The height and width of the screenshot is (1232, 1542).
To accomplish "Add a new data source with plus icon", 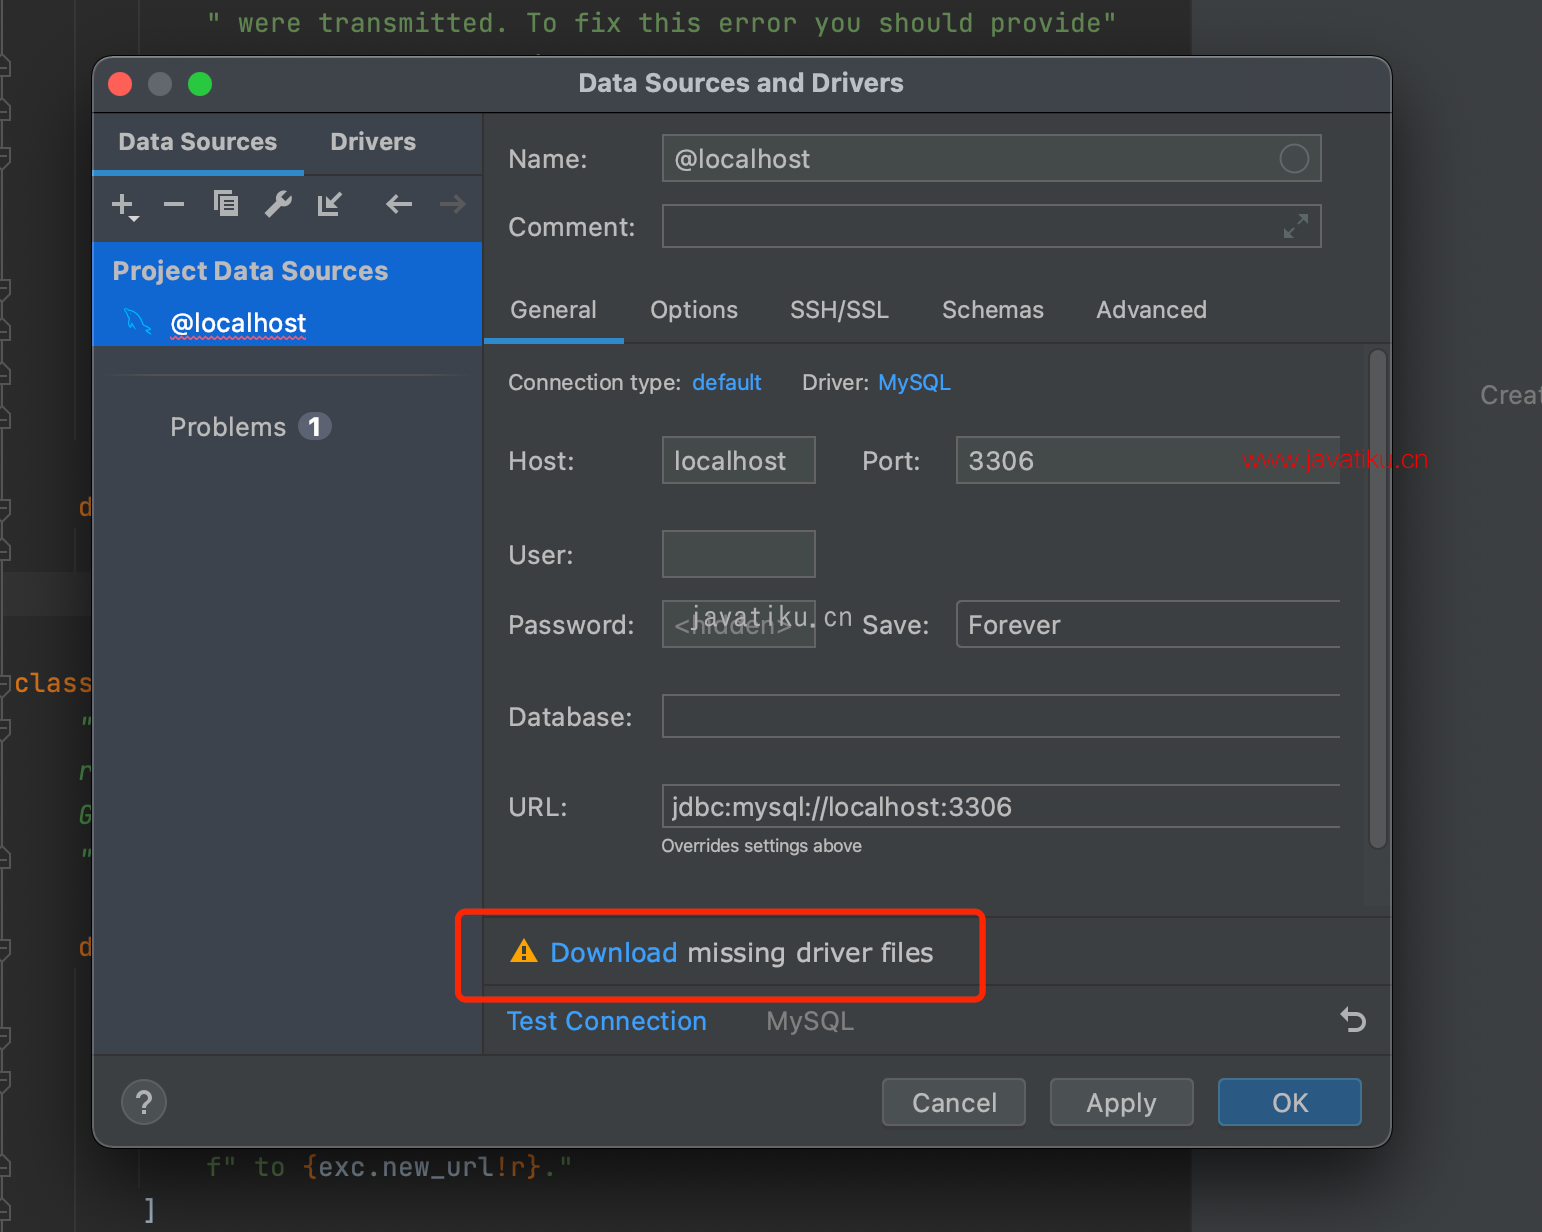I will (124, 205).
